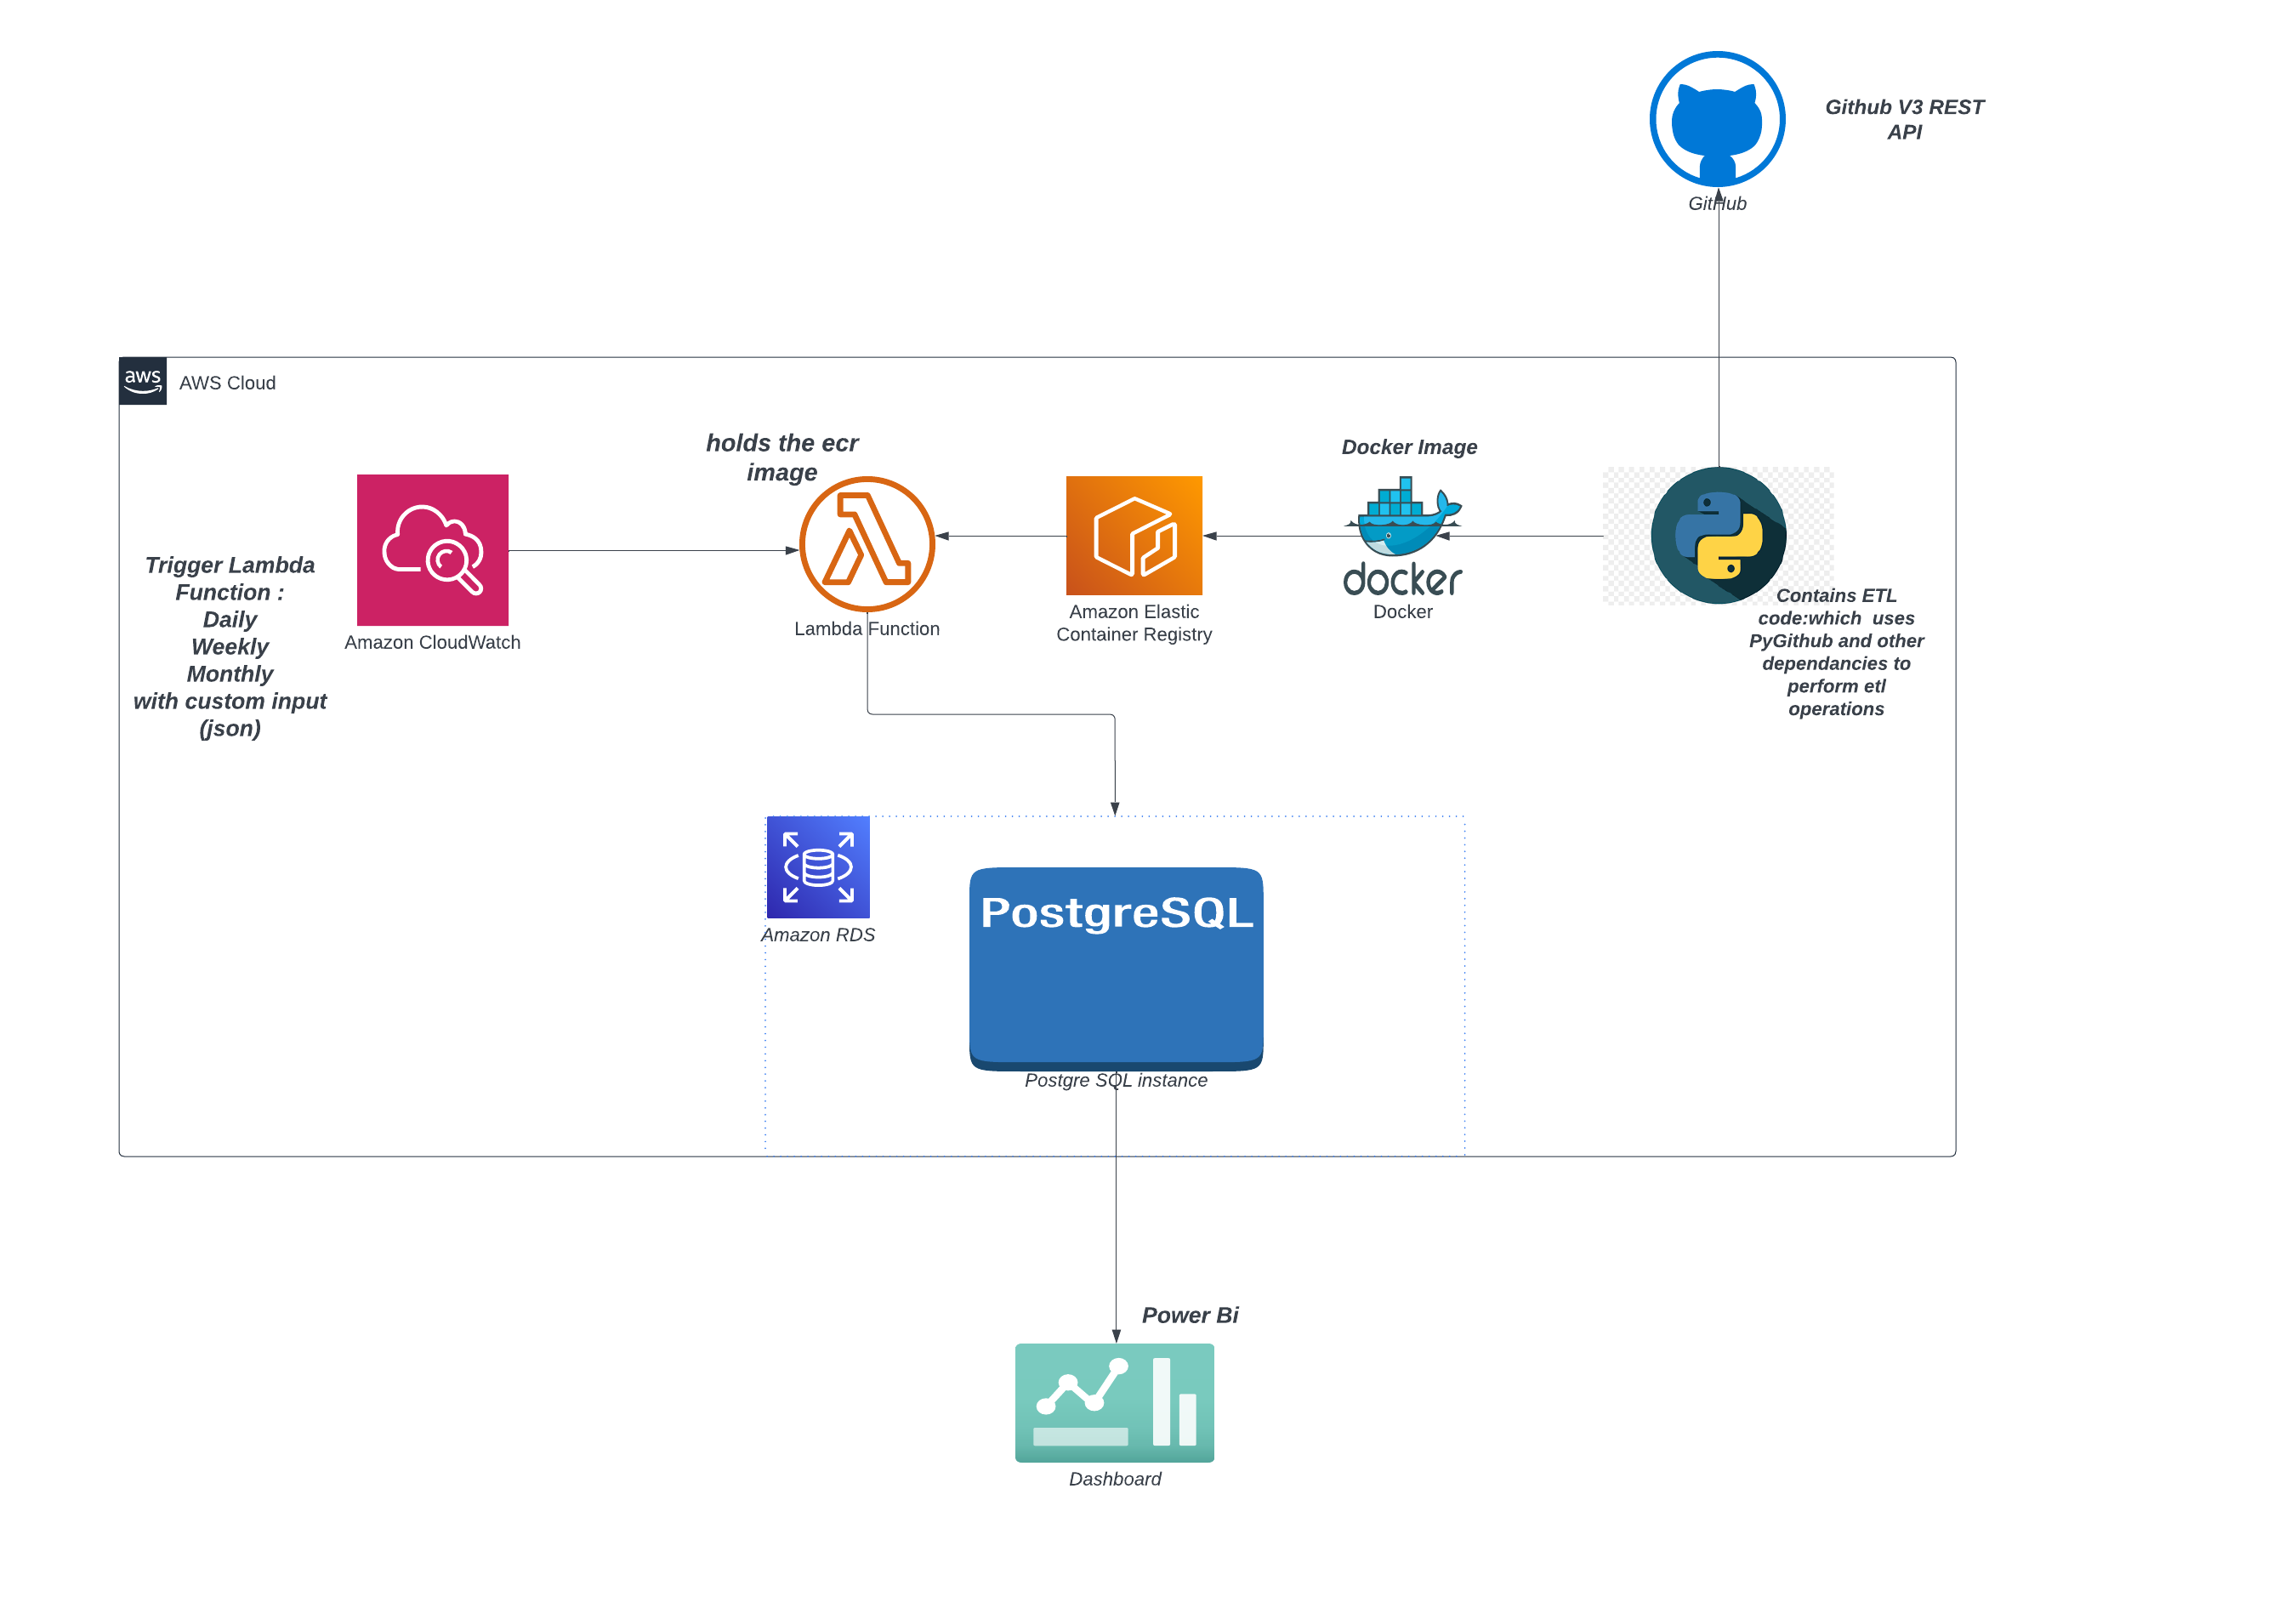
Task: Select the Power BI Dashboard icon
Action: pos(1114,1402)
